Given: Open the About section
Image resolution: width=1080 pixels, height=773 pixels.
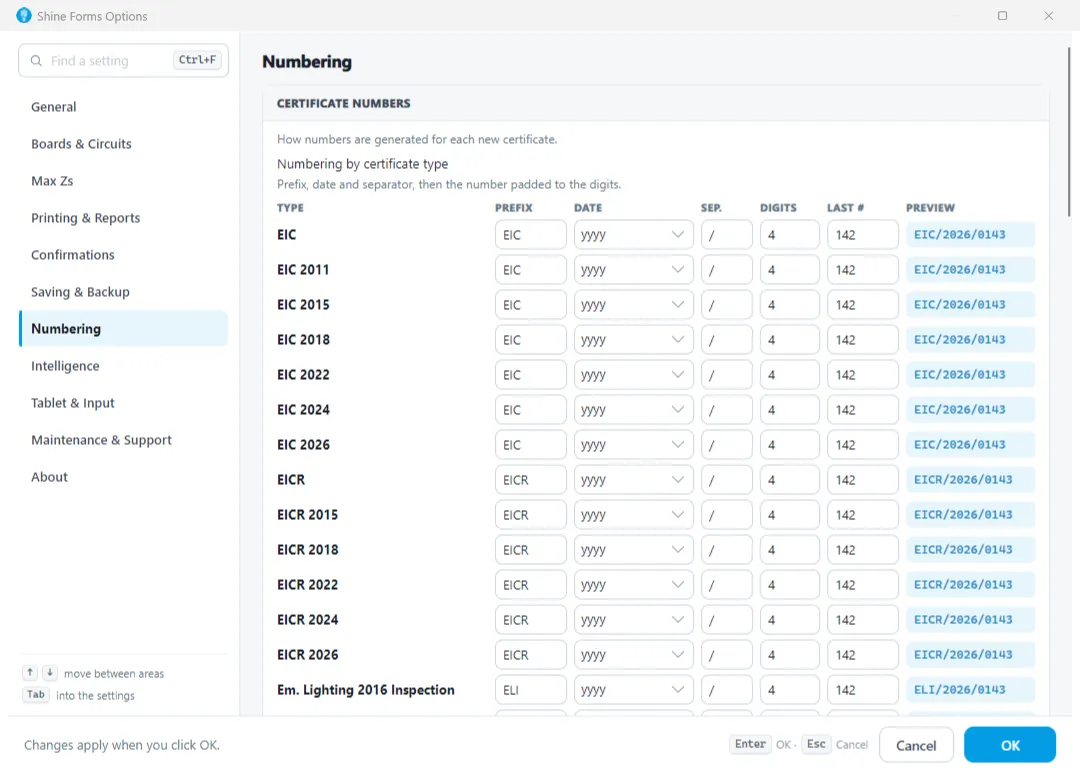Looking at the screenshot, I should pos(123,477).
